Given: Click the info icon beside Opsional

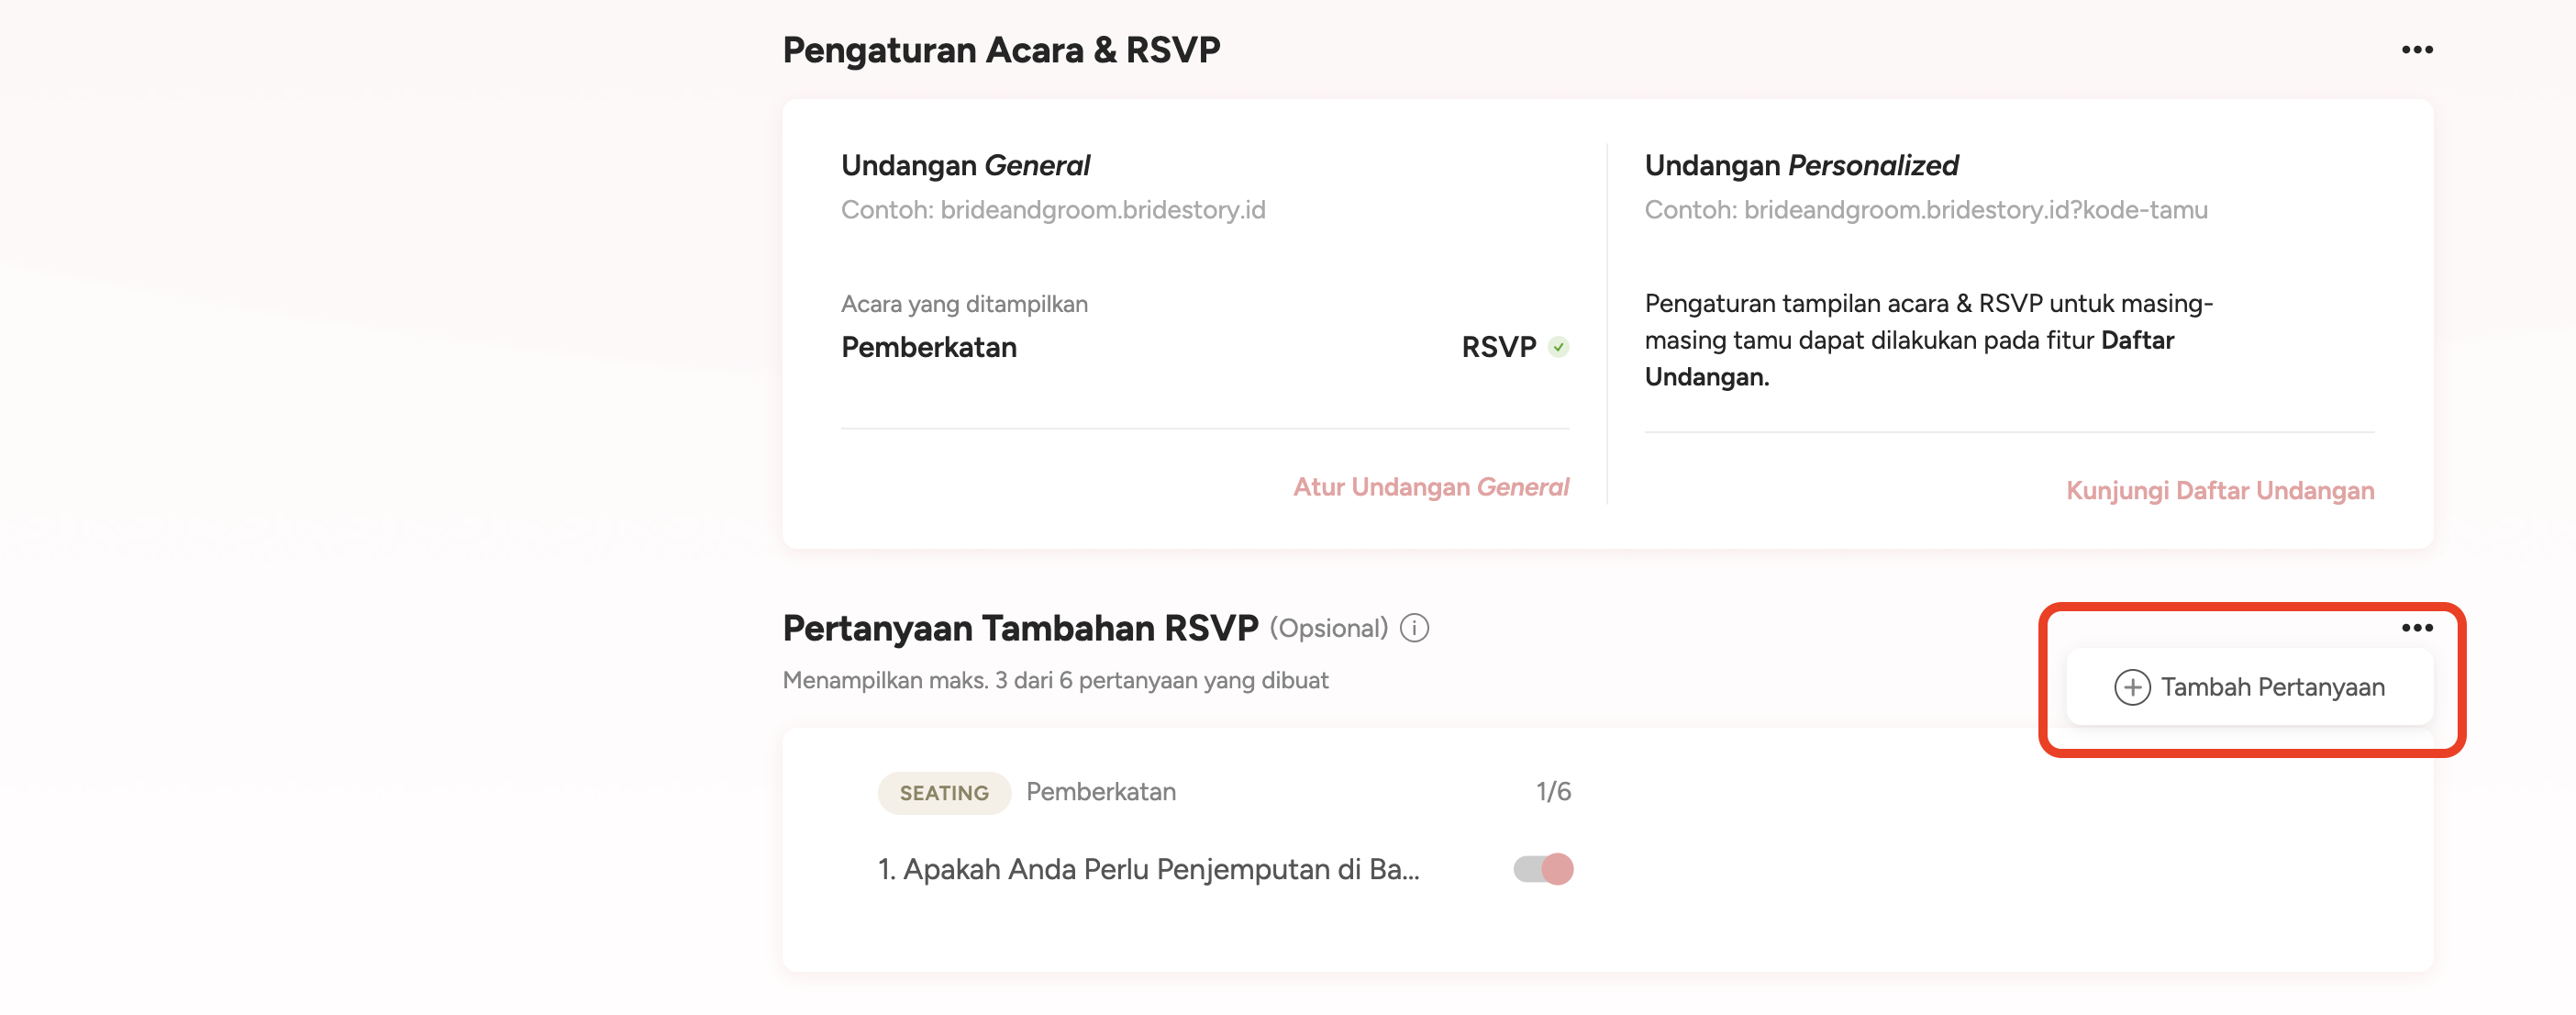Looking at the screenshot, I should click(x=1414, y=628).
